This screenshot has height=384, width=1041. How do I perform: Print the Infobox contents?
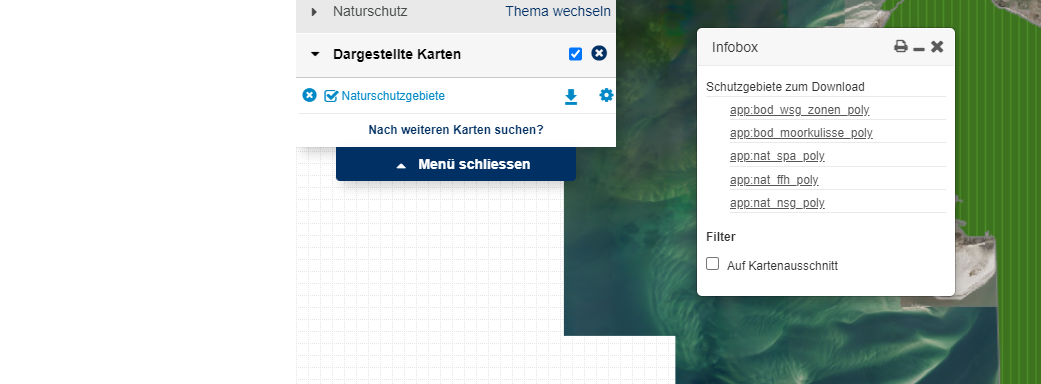900,47
